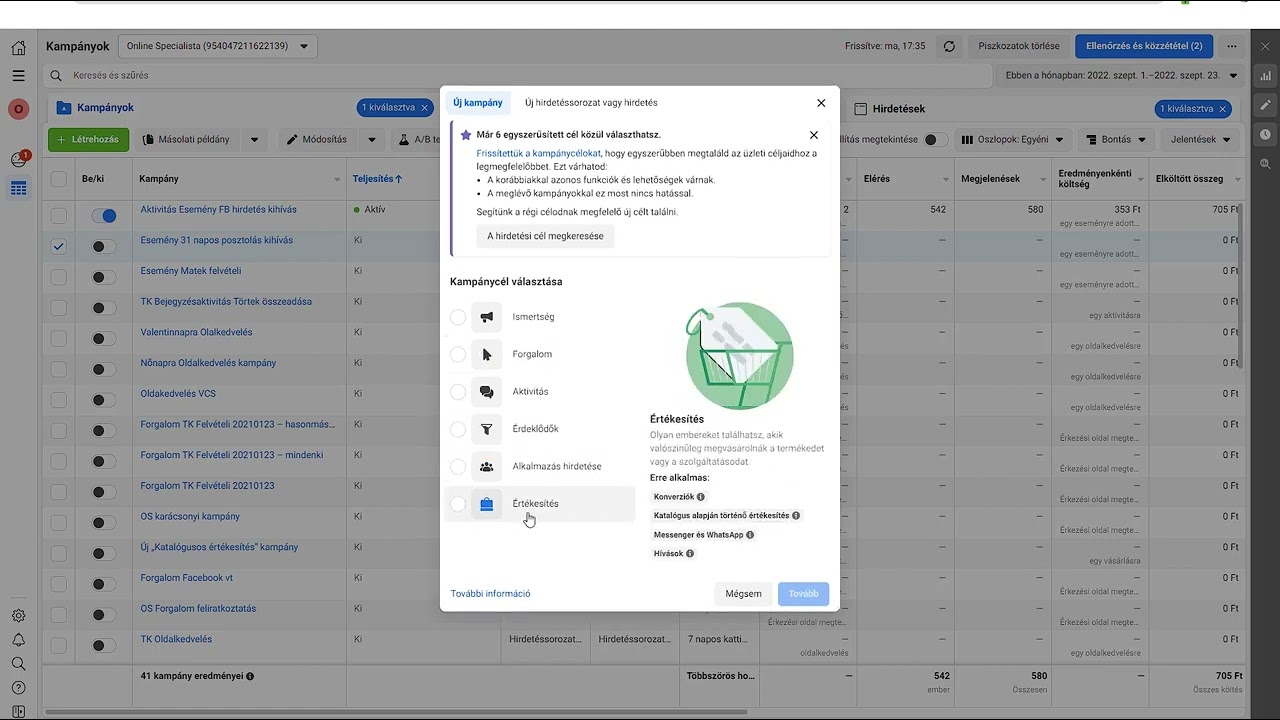Click the Ismertség megaphone icon
Screen dimensions: 1280x720
click(x=487, y=317)
